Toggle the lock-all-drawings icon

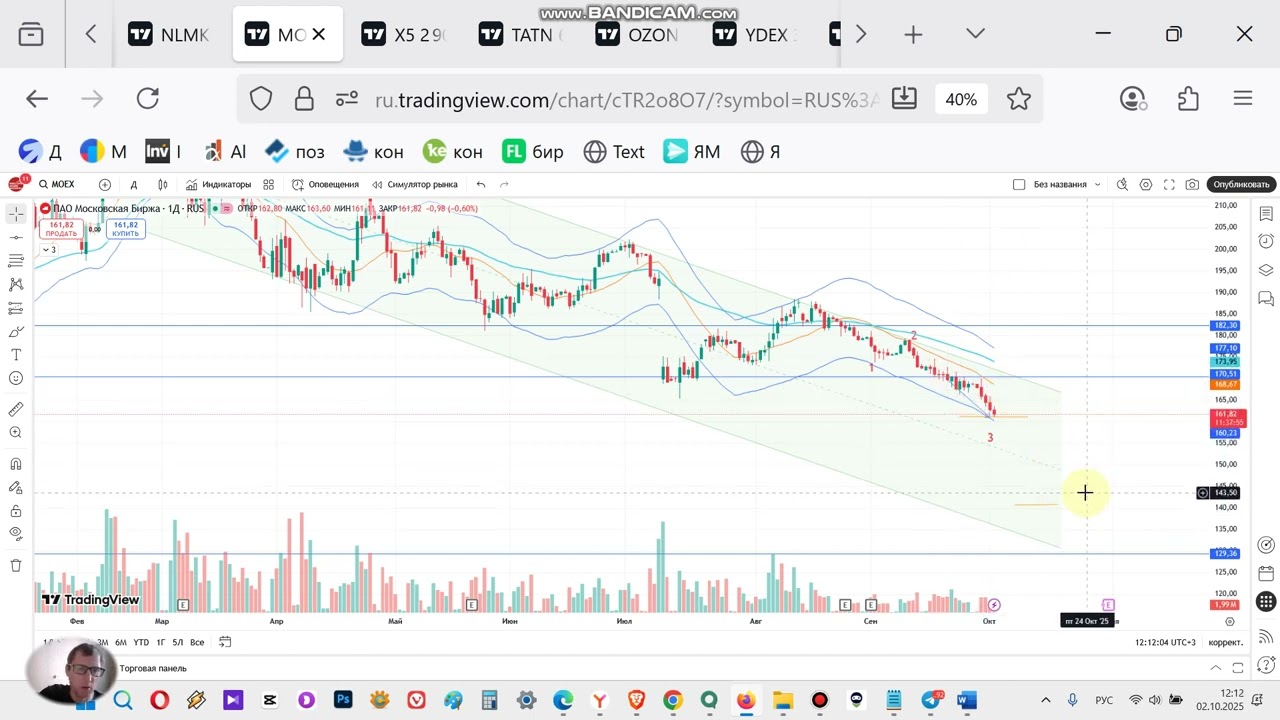point(16,511)
